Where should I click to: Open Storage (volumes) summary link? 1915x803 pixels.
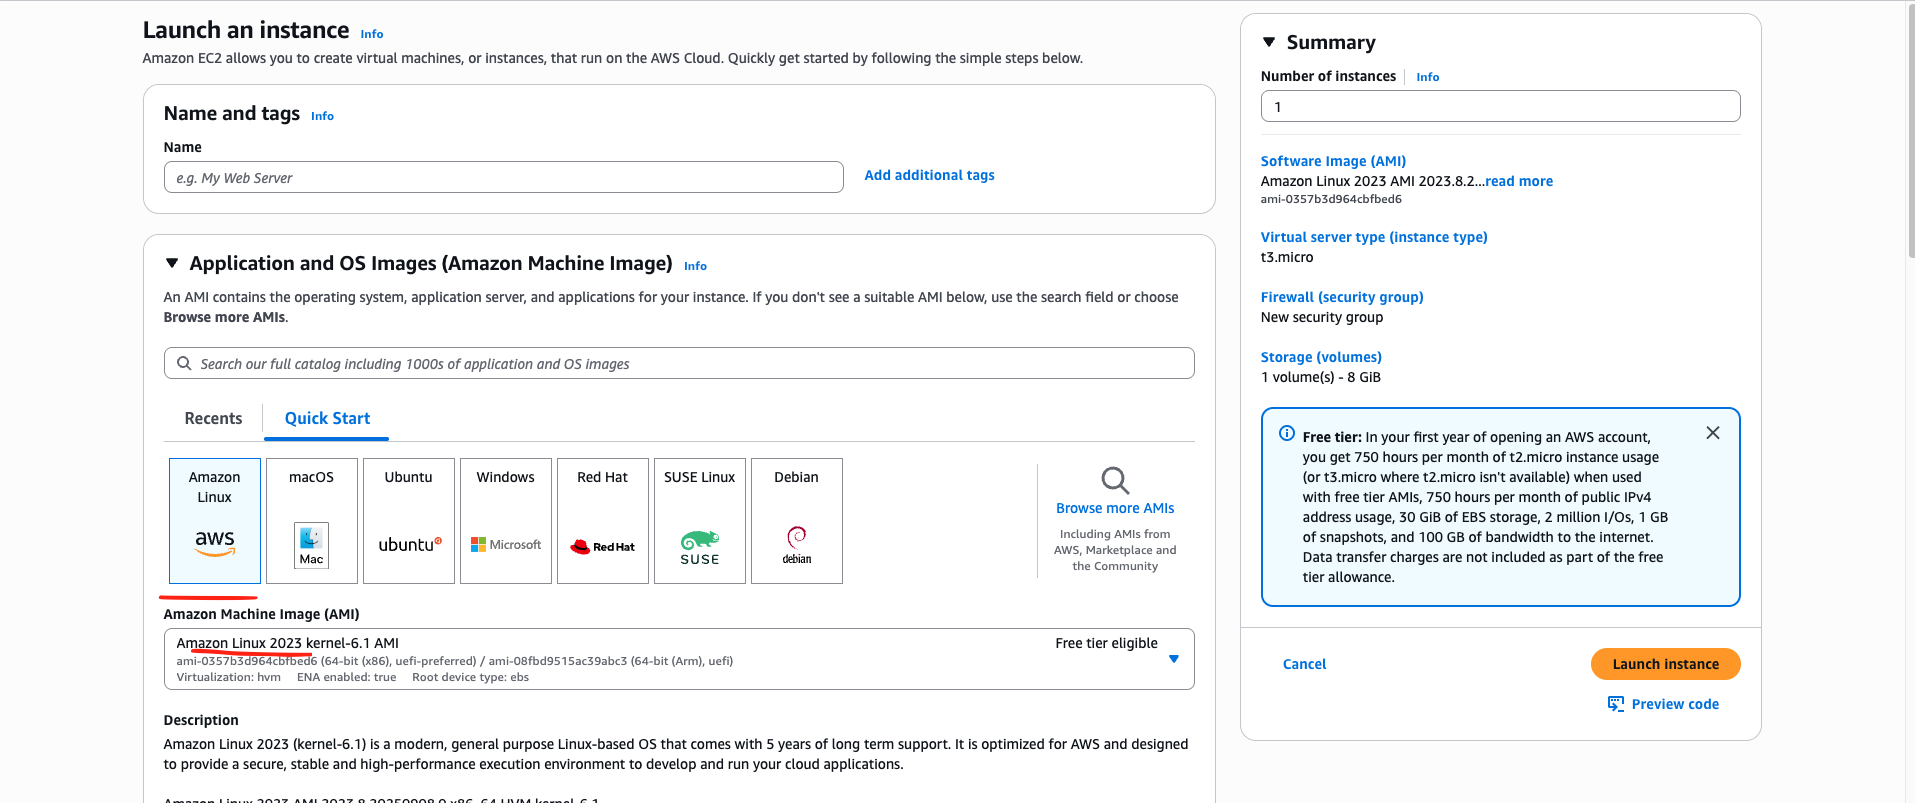[1321, 357]
